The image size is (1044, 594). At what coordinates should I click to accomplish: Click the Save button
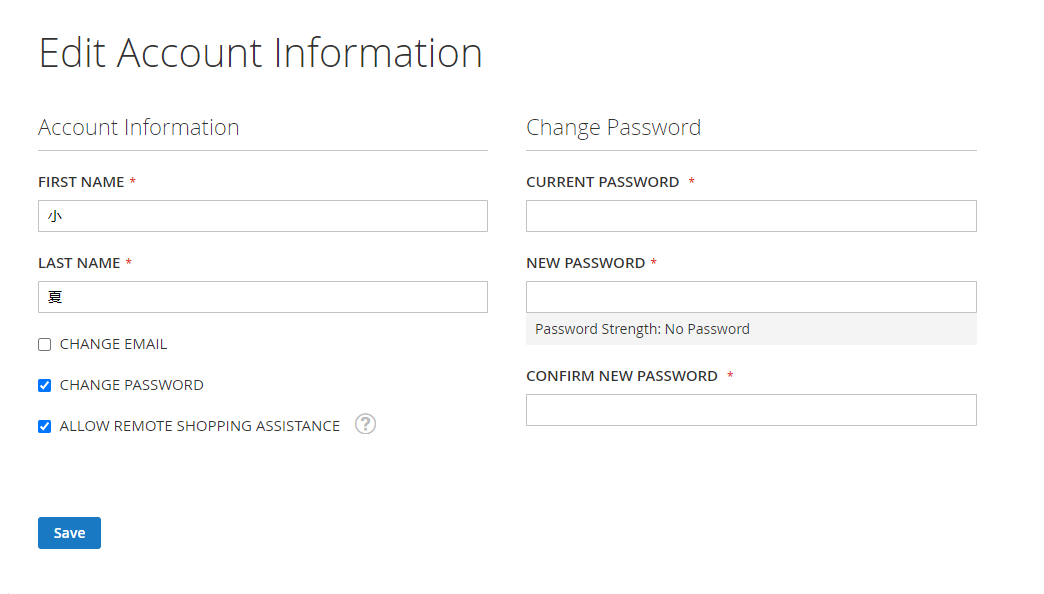point(69,533)
